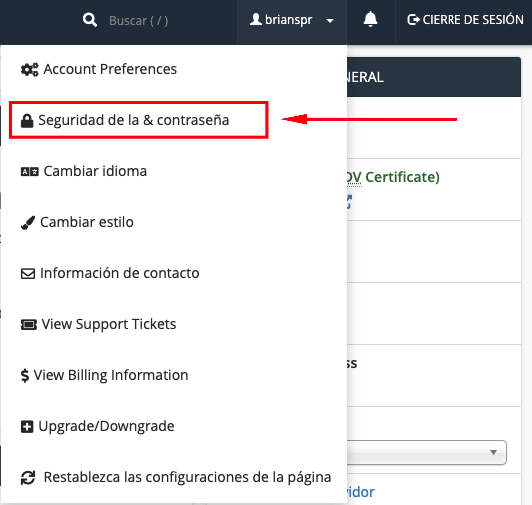The width and height of the screenshot is (532, 505).
Task: Click the caret arrow next to brianspr
Action: click(330, 21)
